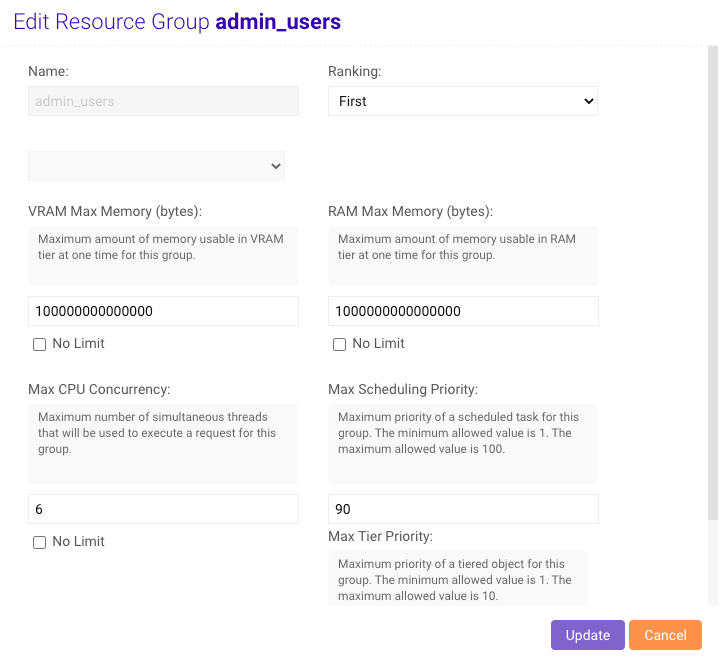Enable No Limit for VRAM Max Memory
Screen dimensions: 723x662
(x=40, y=344)
